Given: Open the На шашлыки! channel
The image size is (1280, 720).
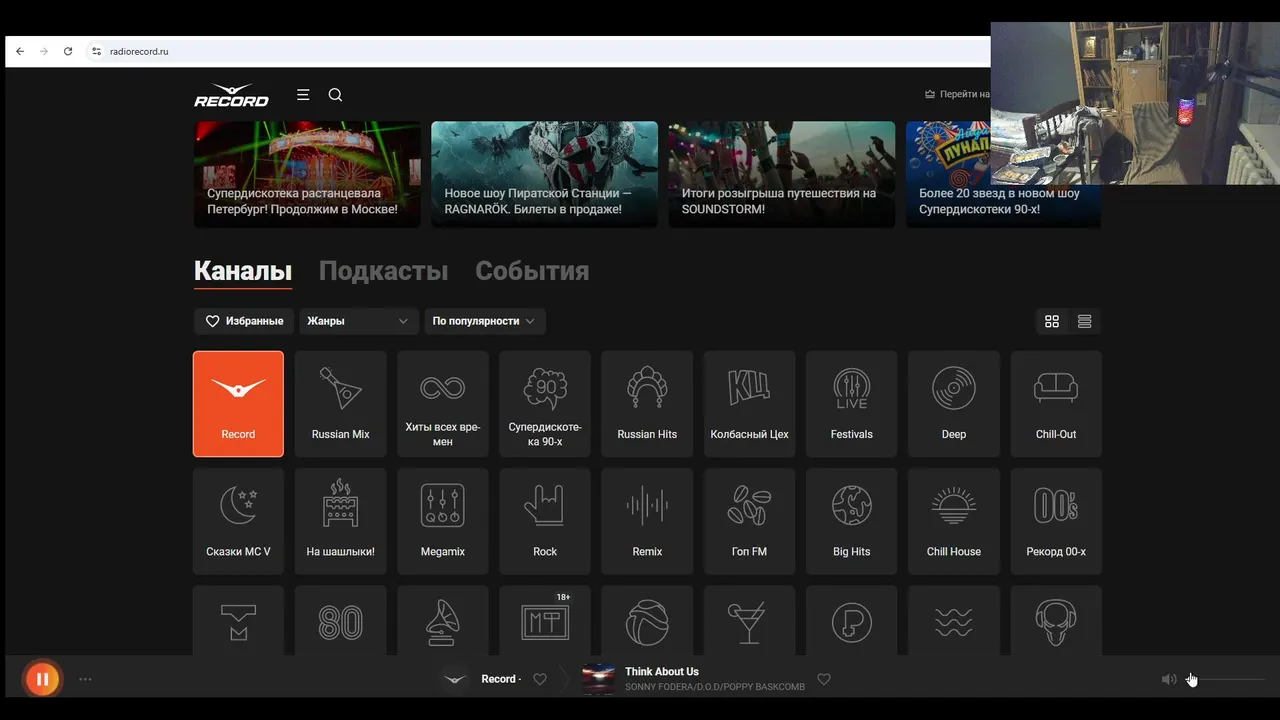Looking at the screenshot, I should click(x=340, y=521).
